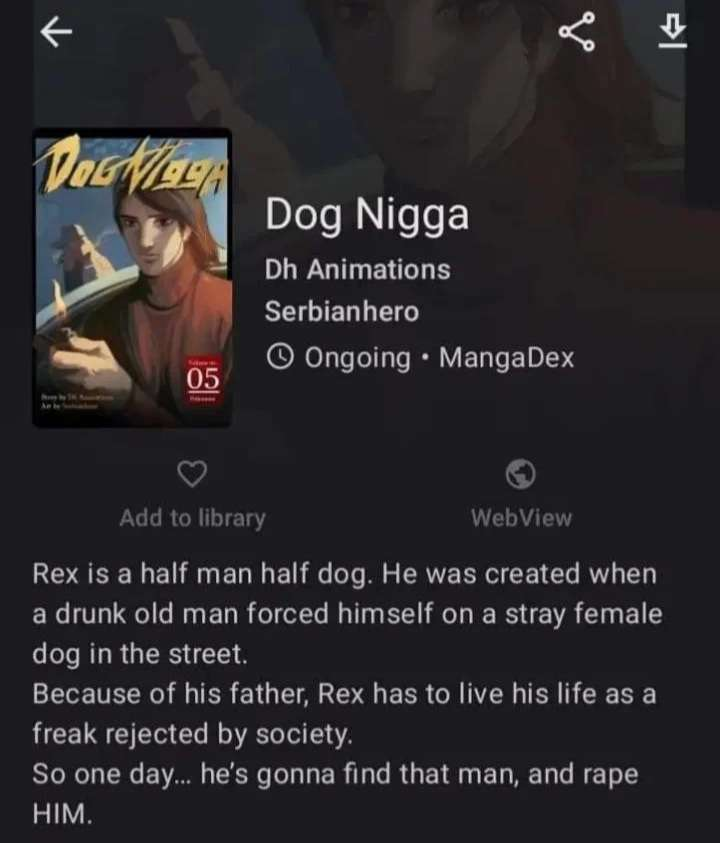Tap the large manga title beside cover
The height and width of the screenshot is (843, 720).
click(367, 215)
